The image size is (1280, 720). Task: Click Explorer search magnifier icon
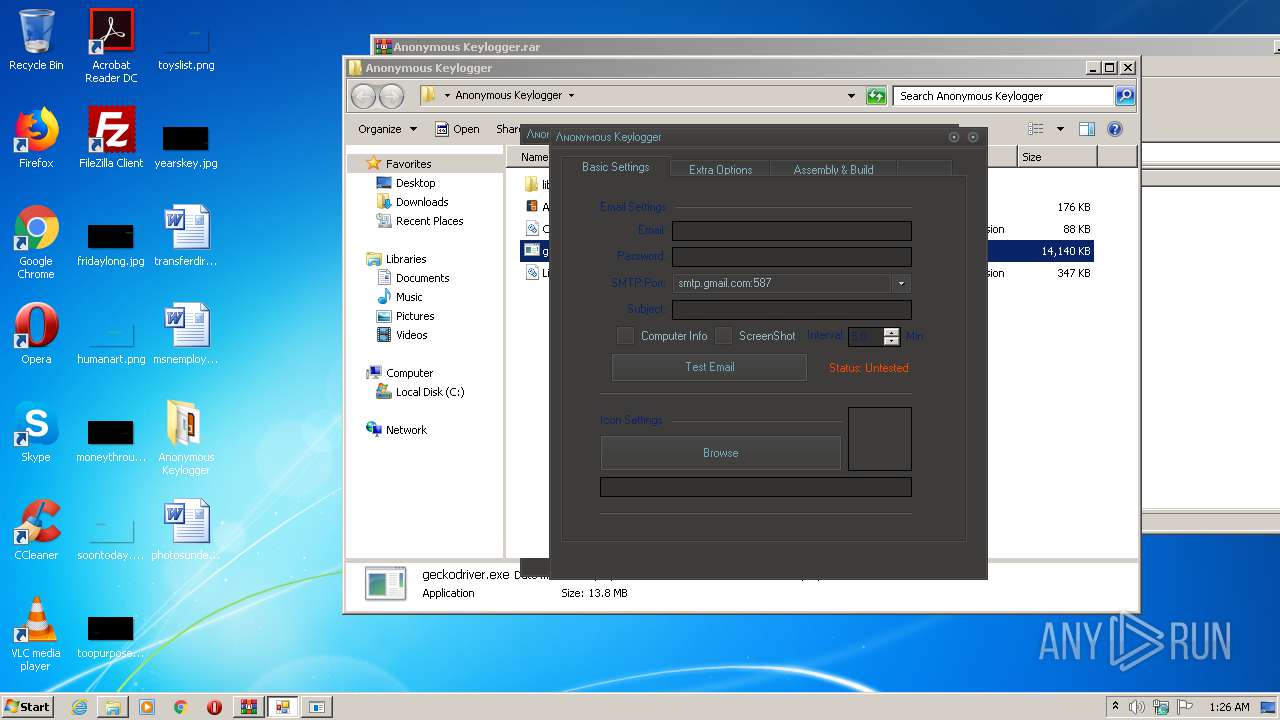pyautogui.click(x=1125, y=96)
